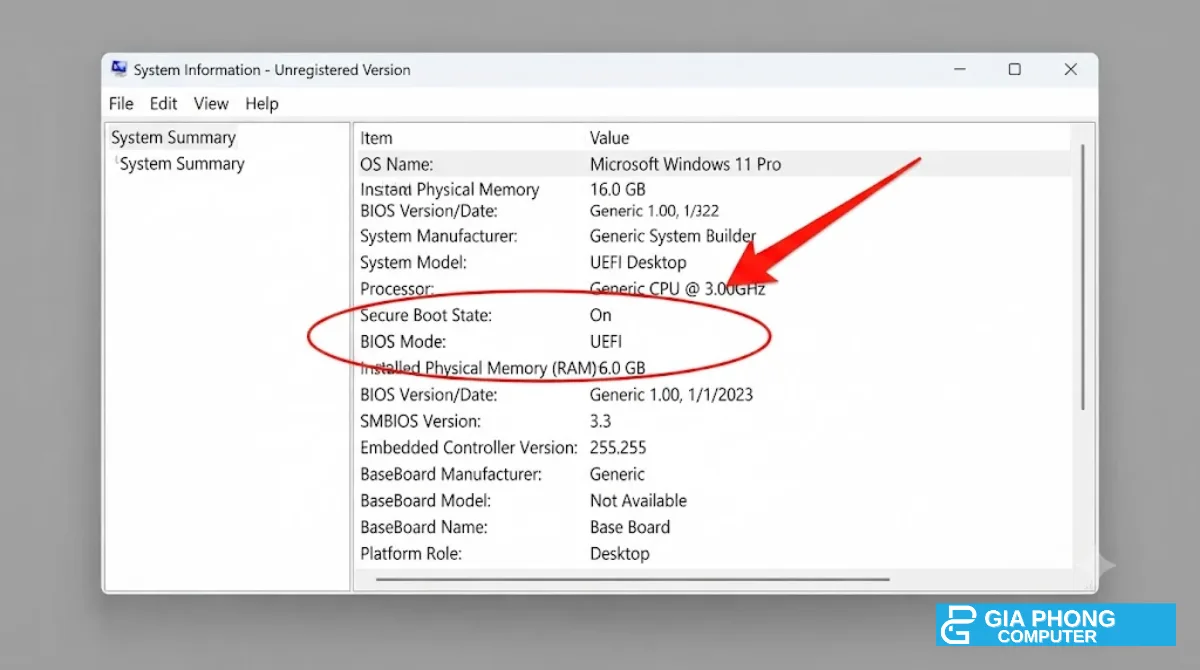Click the SMBIOS value 3.3
This screenshot has height=670, width=1200.
coord(600,421)
